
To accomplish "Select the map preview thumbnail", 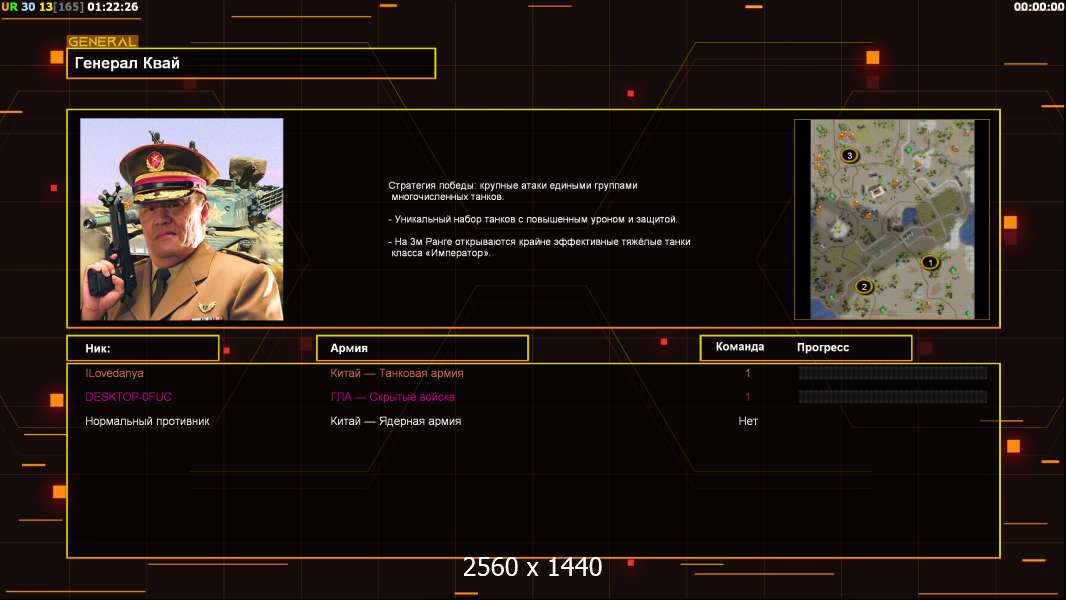I will click(x=892, y=219).
